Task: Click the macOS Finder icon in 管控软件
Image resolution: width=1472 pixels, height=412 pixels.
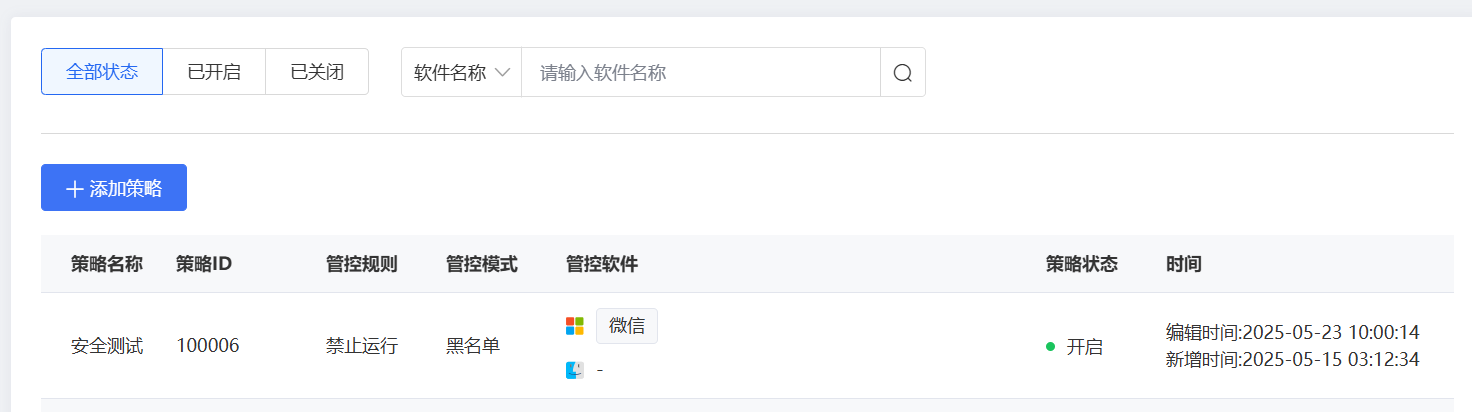Action: (x=574, y=370)
